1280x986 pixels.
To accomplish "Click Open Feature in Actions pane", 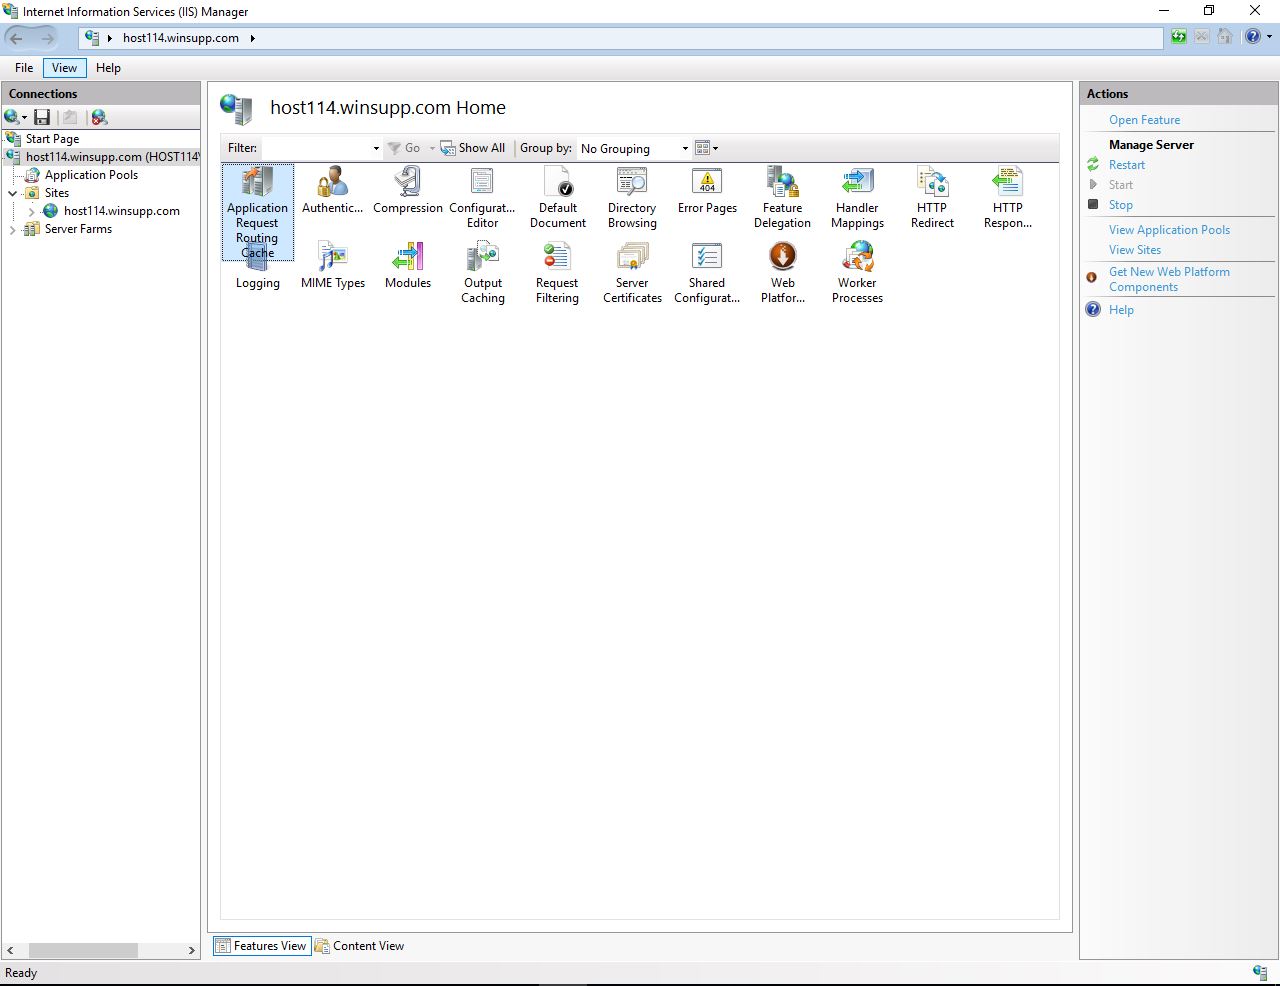I will (1144, 120).
